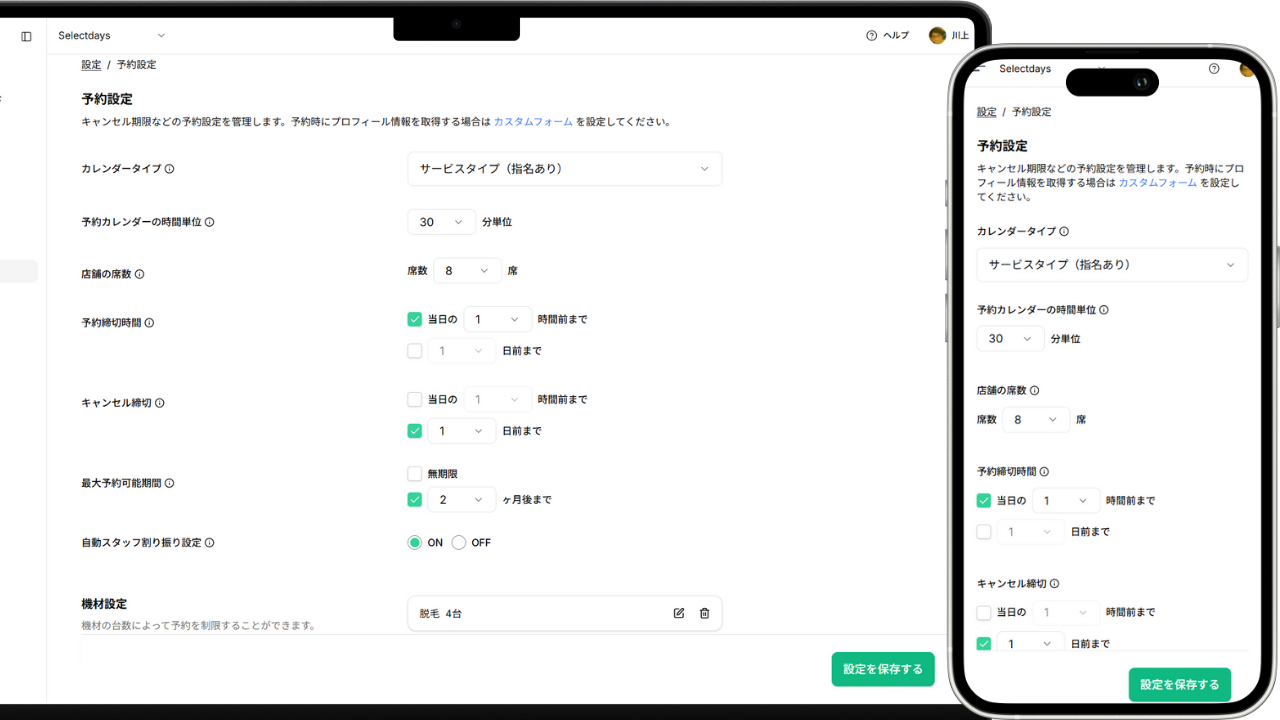Open the 2 ヶ月後まで months dropdown
The width and height of the screenshot is (1280, 720).
(462, 499)
